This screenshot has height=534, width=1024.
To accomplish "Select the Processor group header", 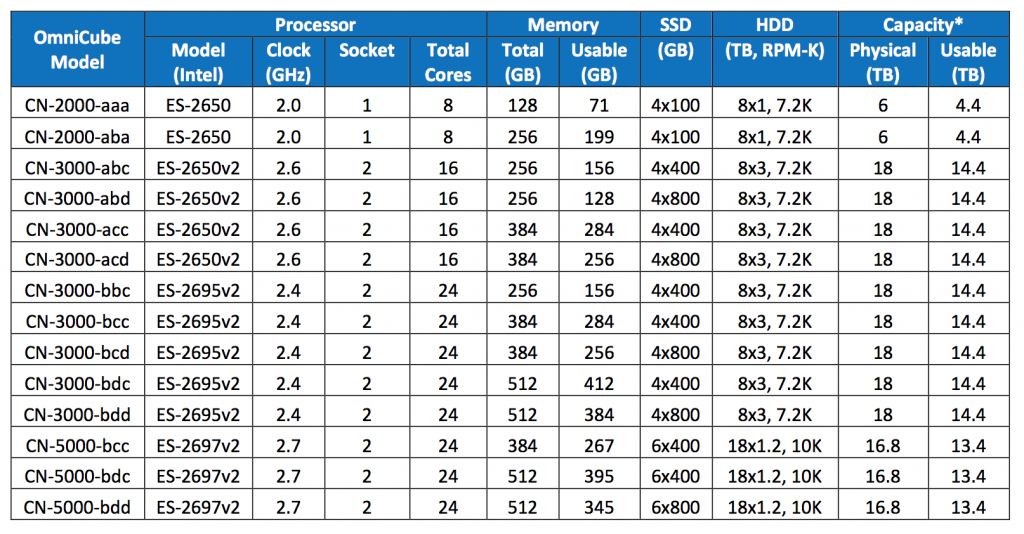I will tap(315, 25).
